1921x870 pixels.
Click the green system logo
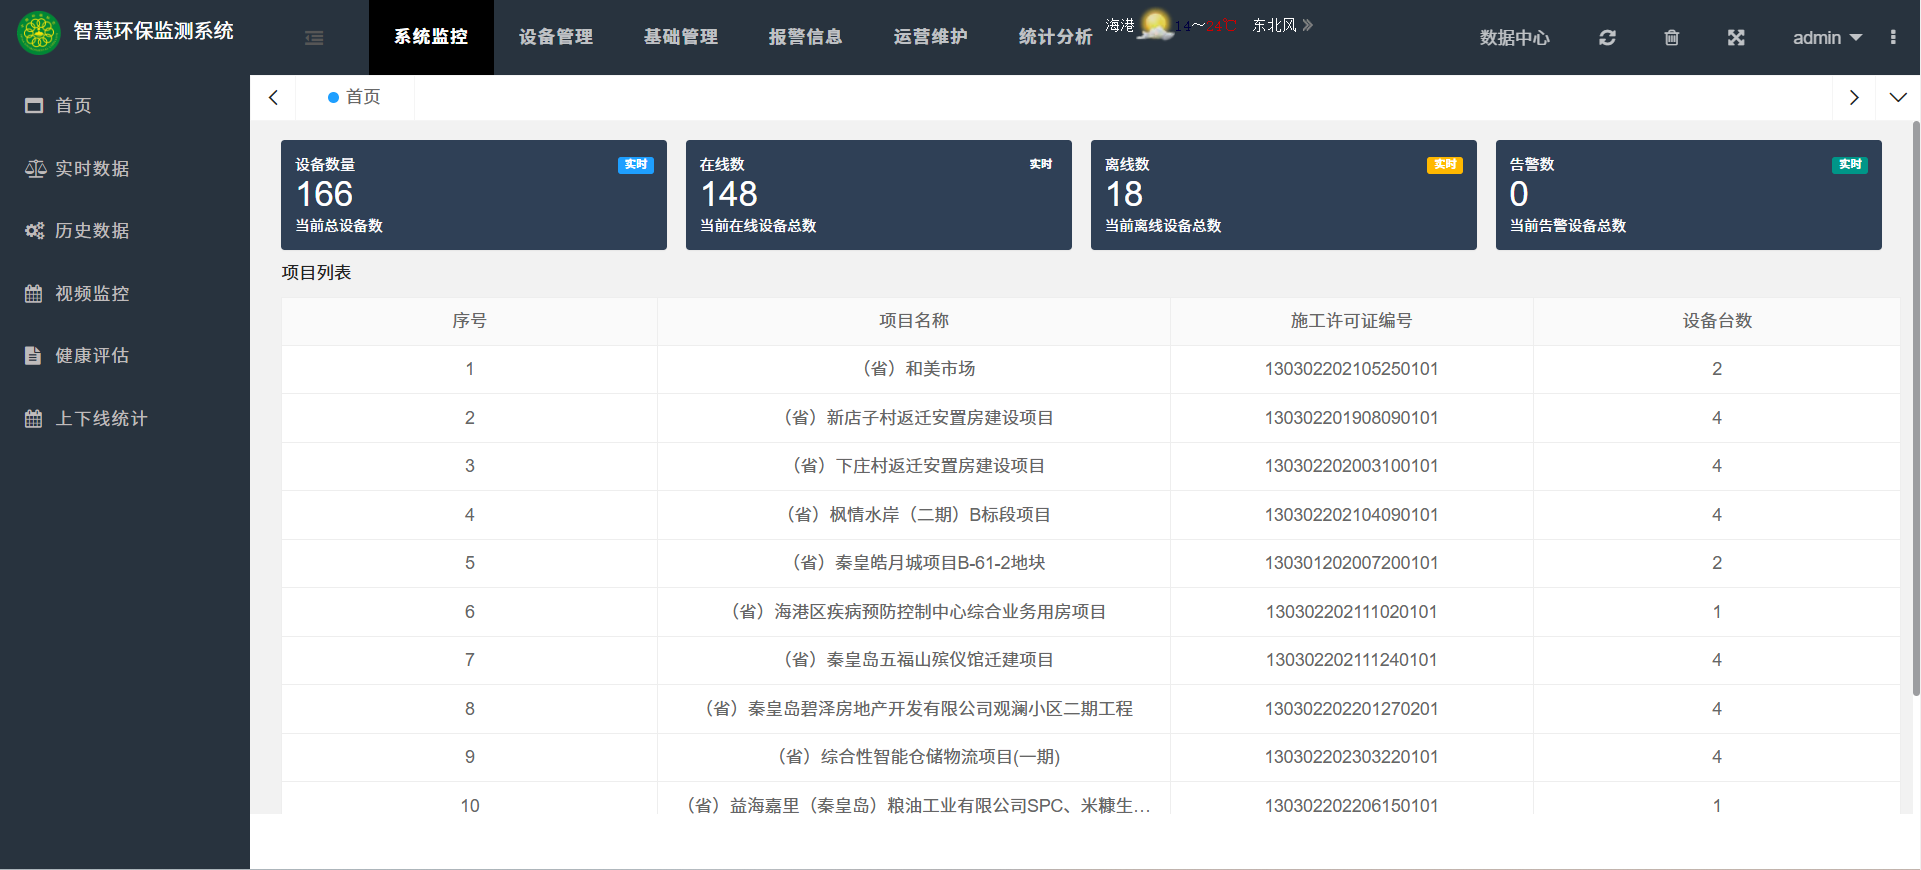click(x=39, y=32)
